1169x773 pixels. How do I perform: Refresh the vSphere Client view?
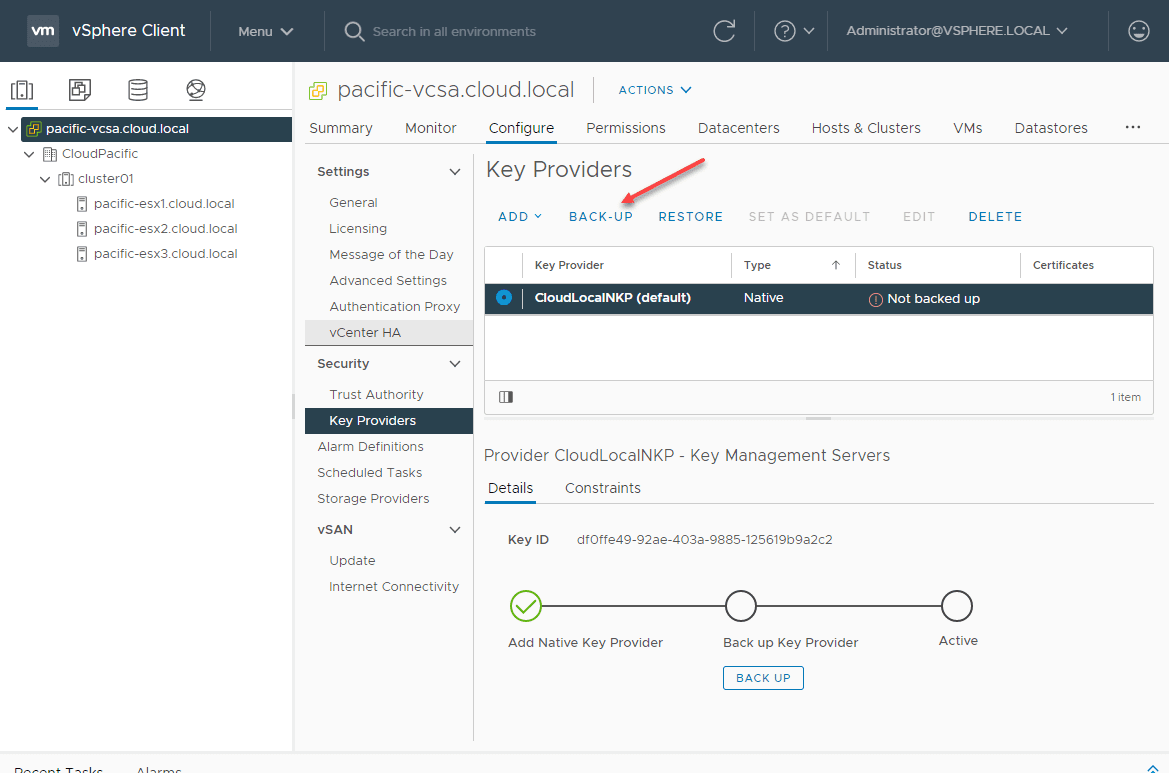[x=724, y=30]
